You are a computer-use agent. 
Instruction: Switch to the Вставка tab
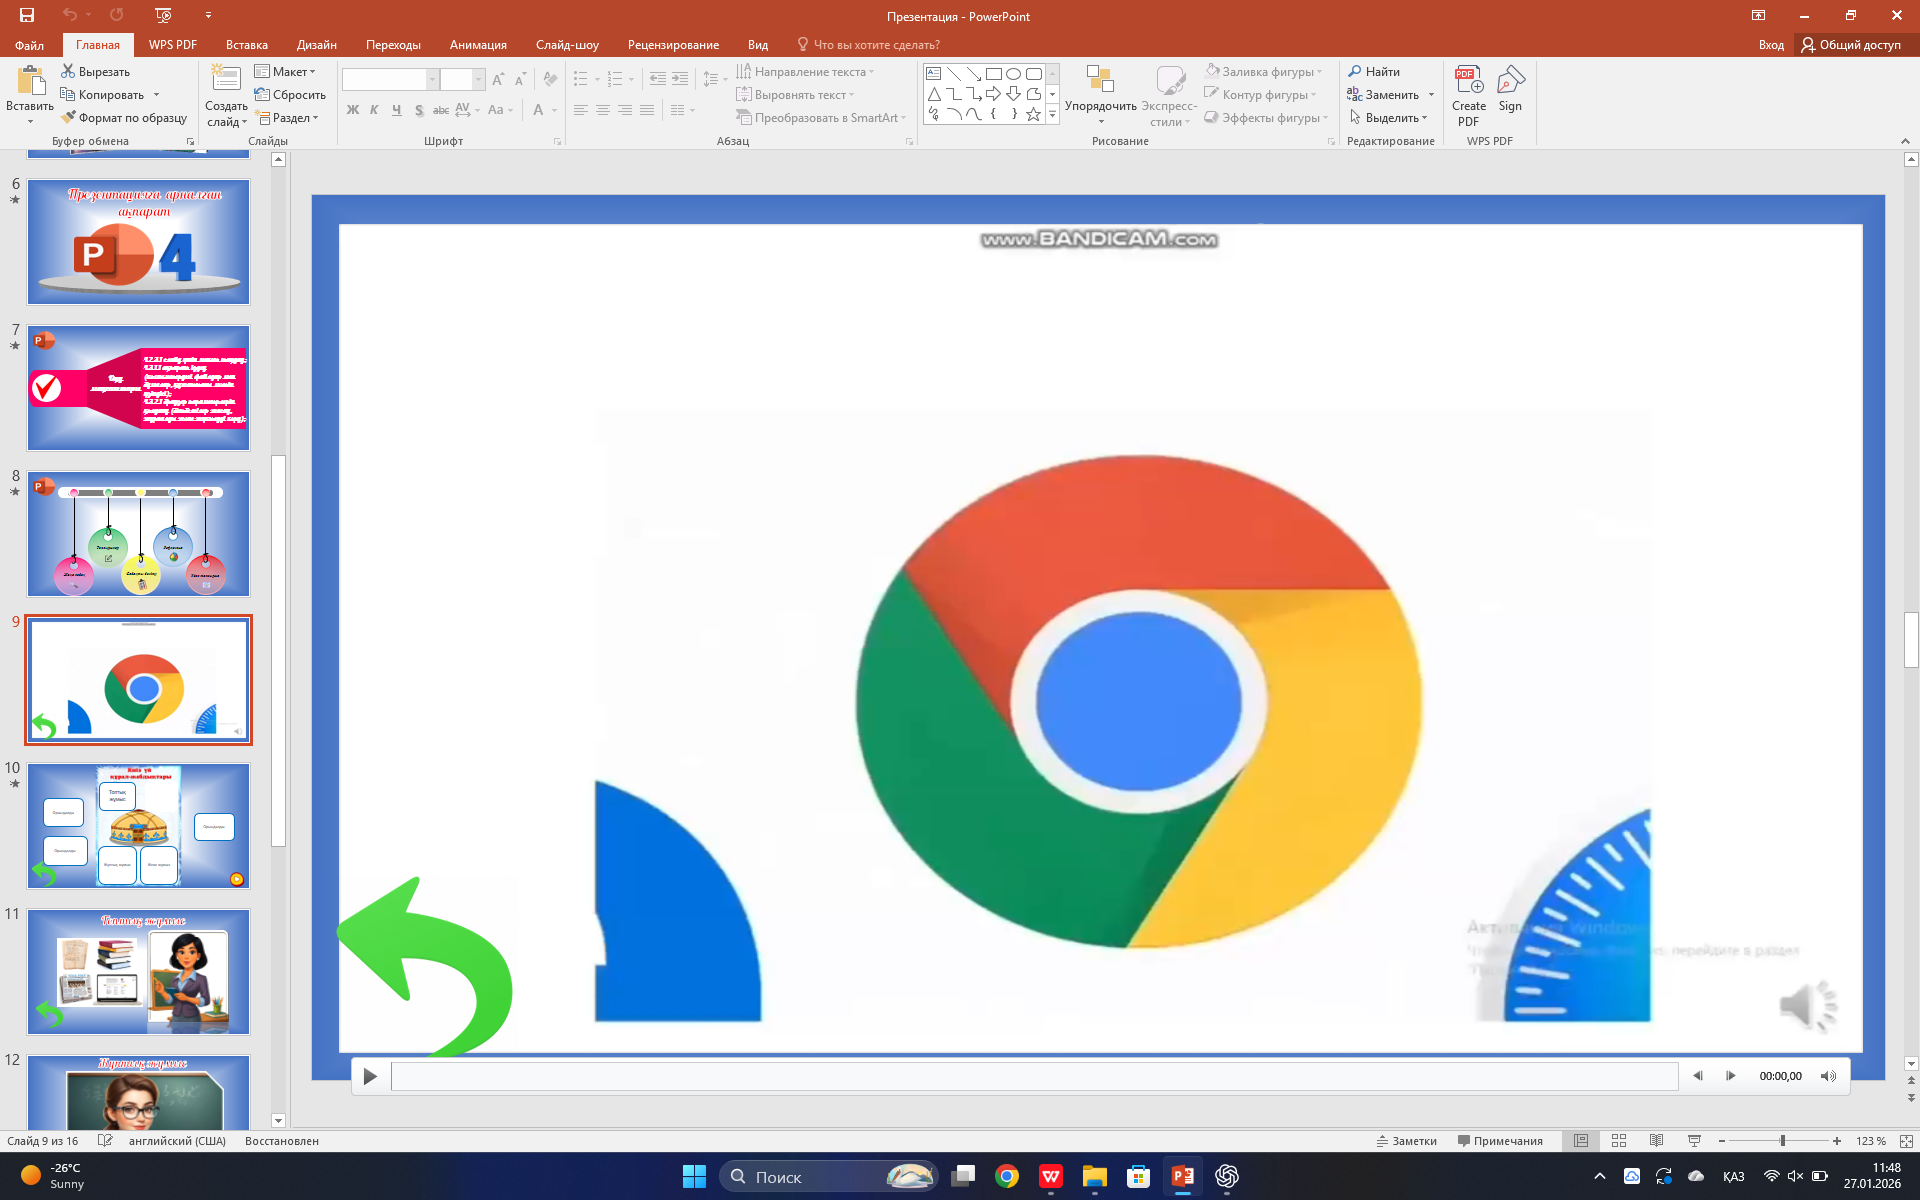(x=246, y=45)
